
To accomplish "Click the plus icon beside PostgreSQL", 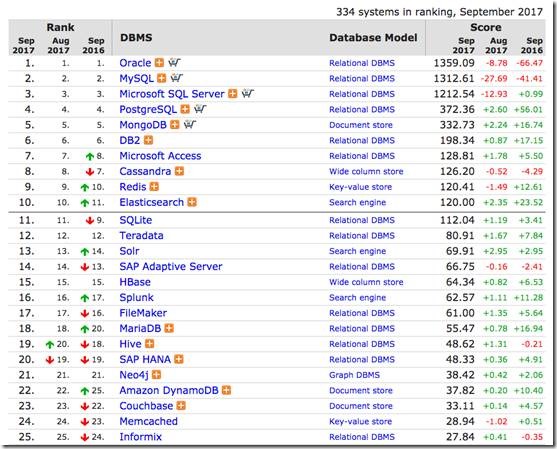I will point(185,109).
